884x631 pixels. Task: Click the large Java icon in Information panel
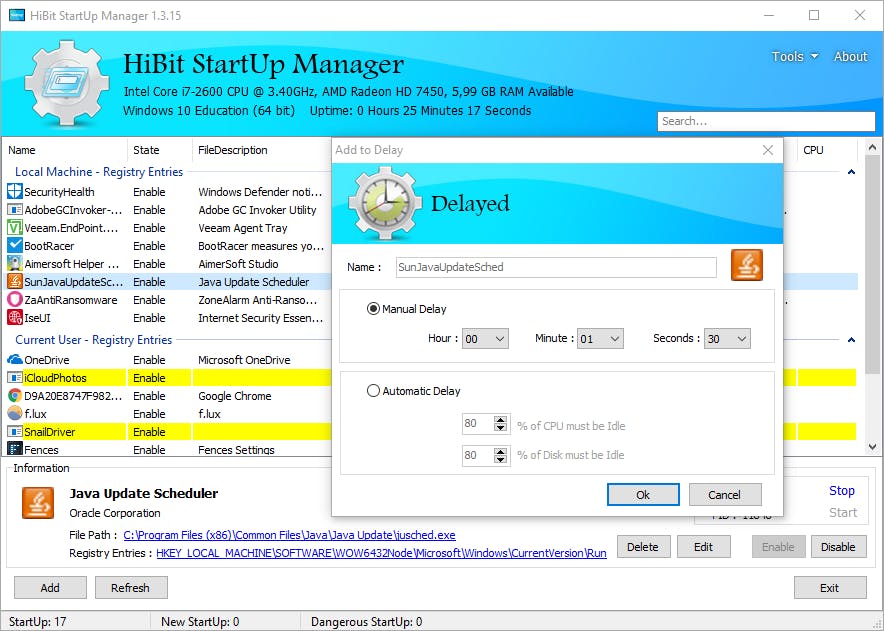pyautogui.click(x=38, y=503)
